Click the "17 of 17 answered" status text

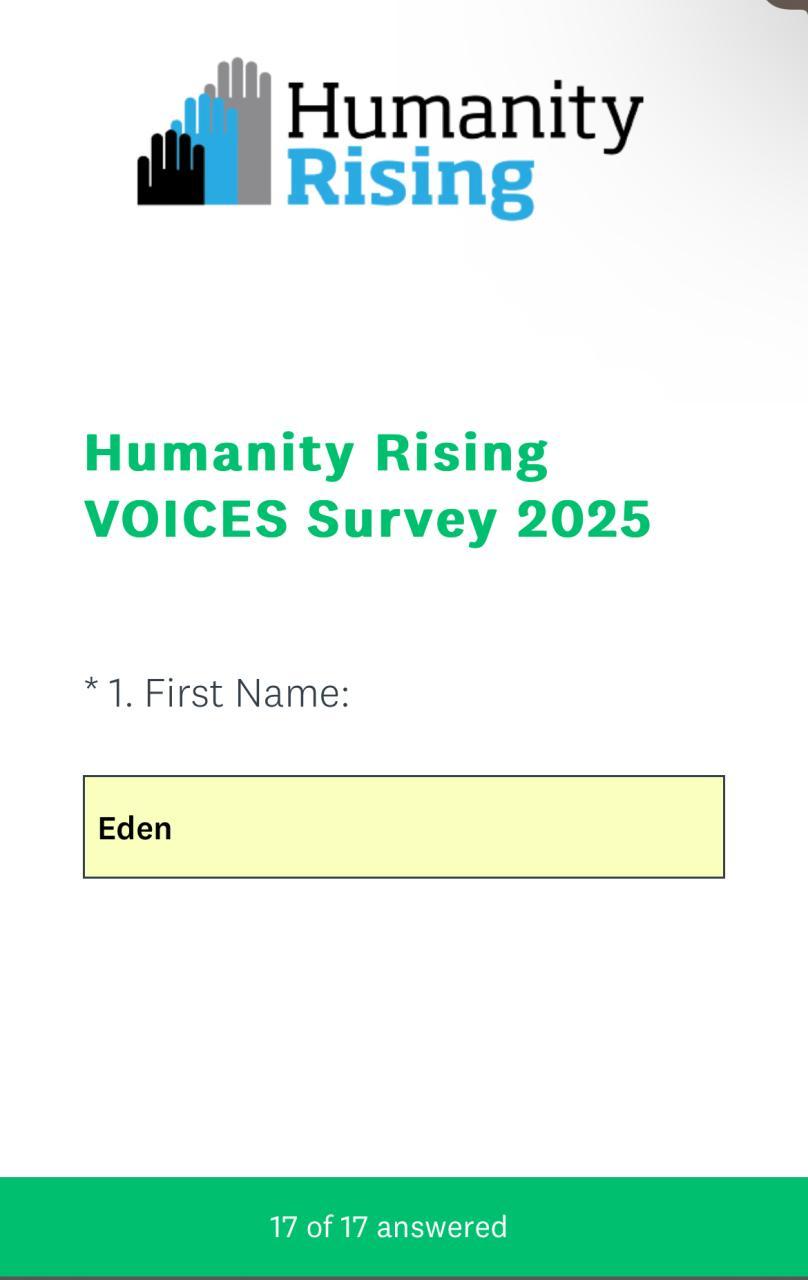(x=388, y=1227)
